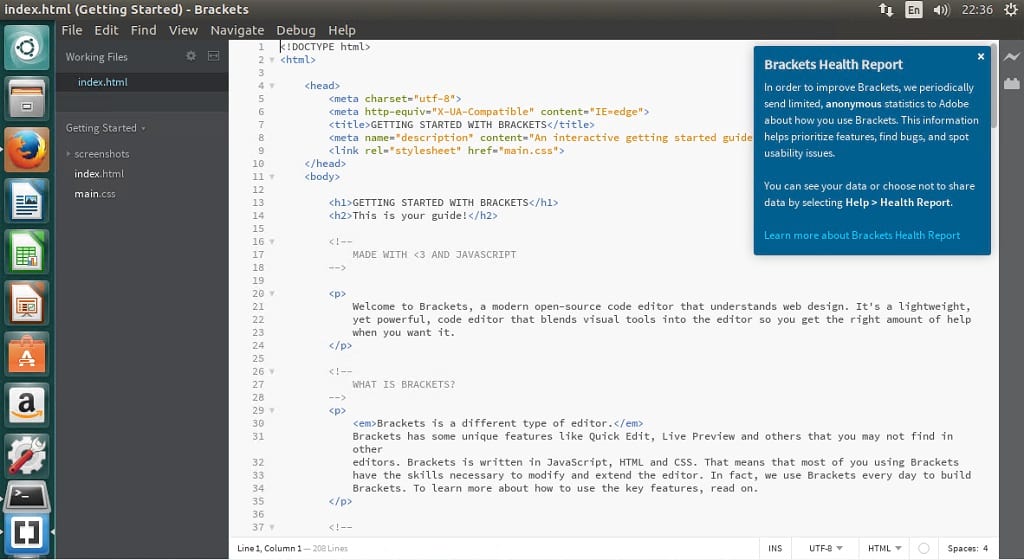1024x560 pixels.
Task: Open sound volume indicator
Action: tap(941, 10)
